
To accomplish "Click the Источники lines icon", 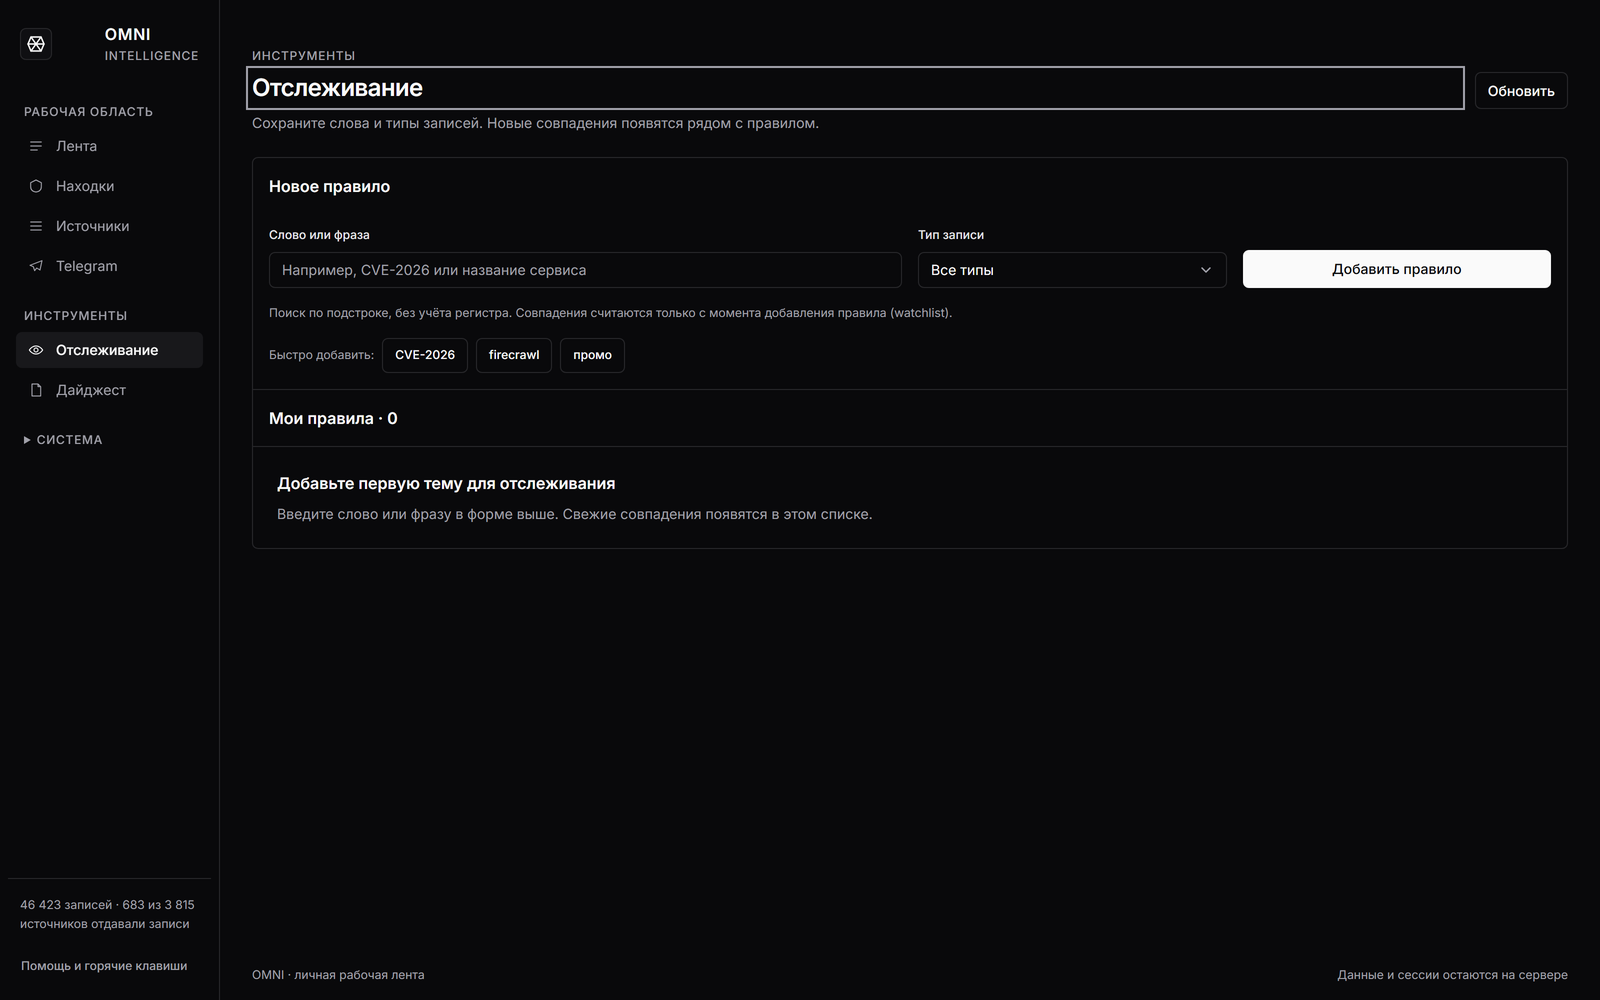I will (36, 226).
